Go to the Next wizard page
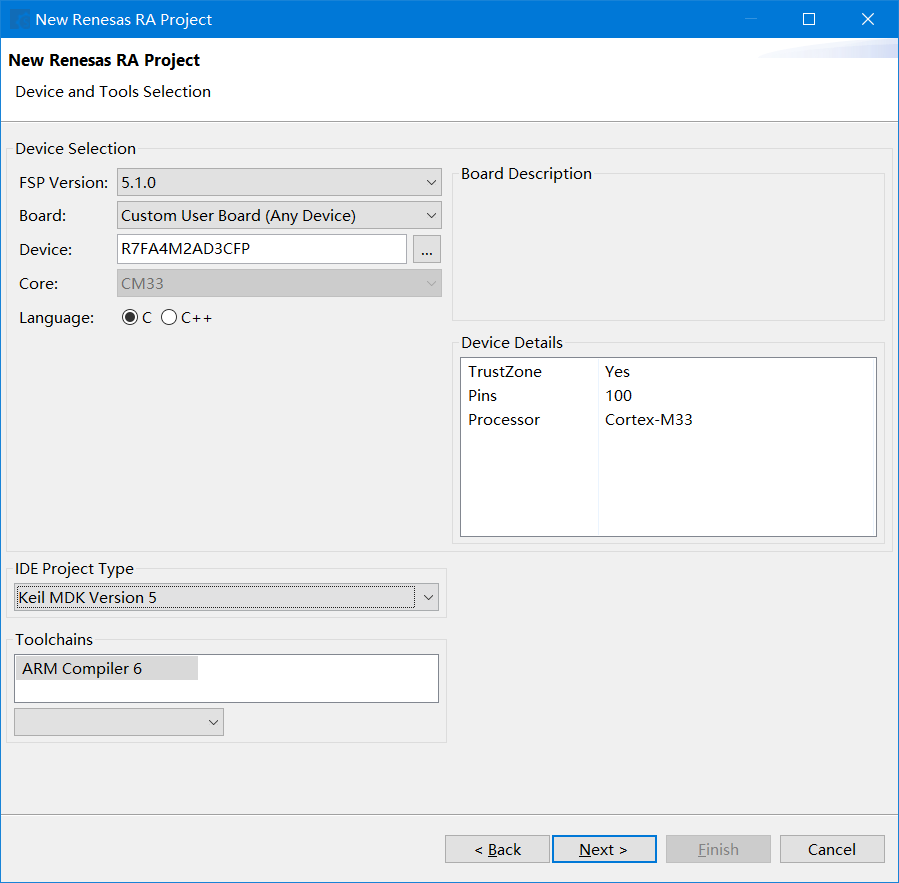The height and width of the screenshot is (883, 899). tap(604, 849)
